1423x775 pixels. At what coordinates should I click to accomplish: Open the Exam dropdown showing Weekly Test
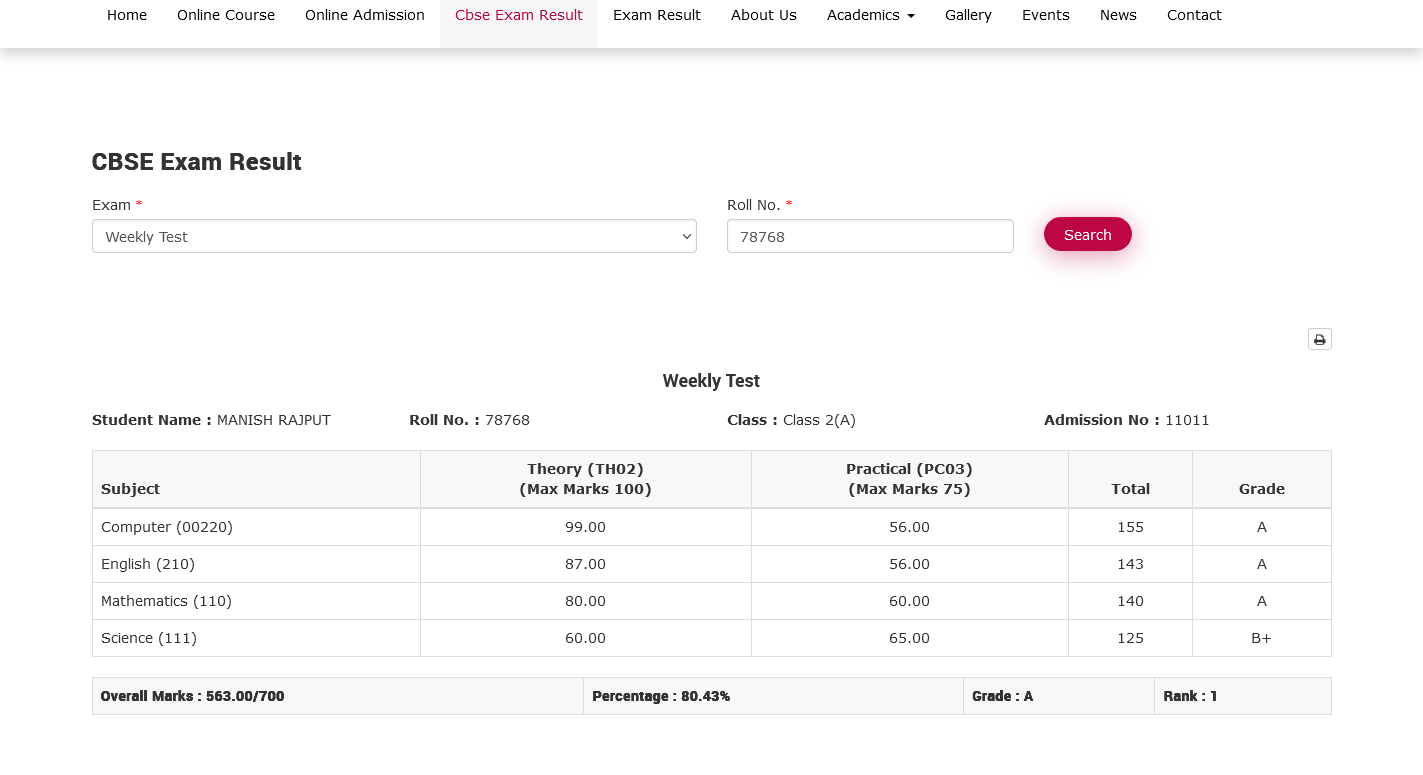pos(394,237)
